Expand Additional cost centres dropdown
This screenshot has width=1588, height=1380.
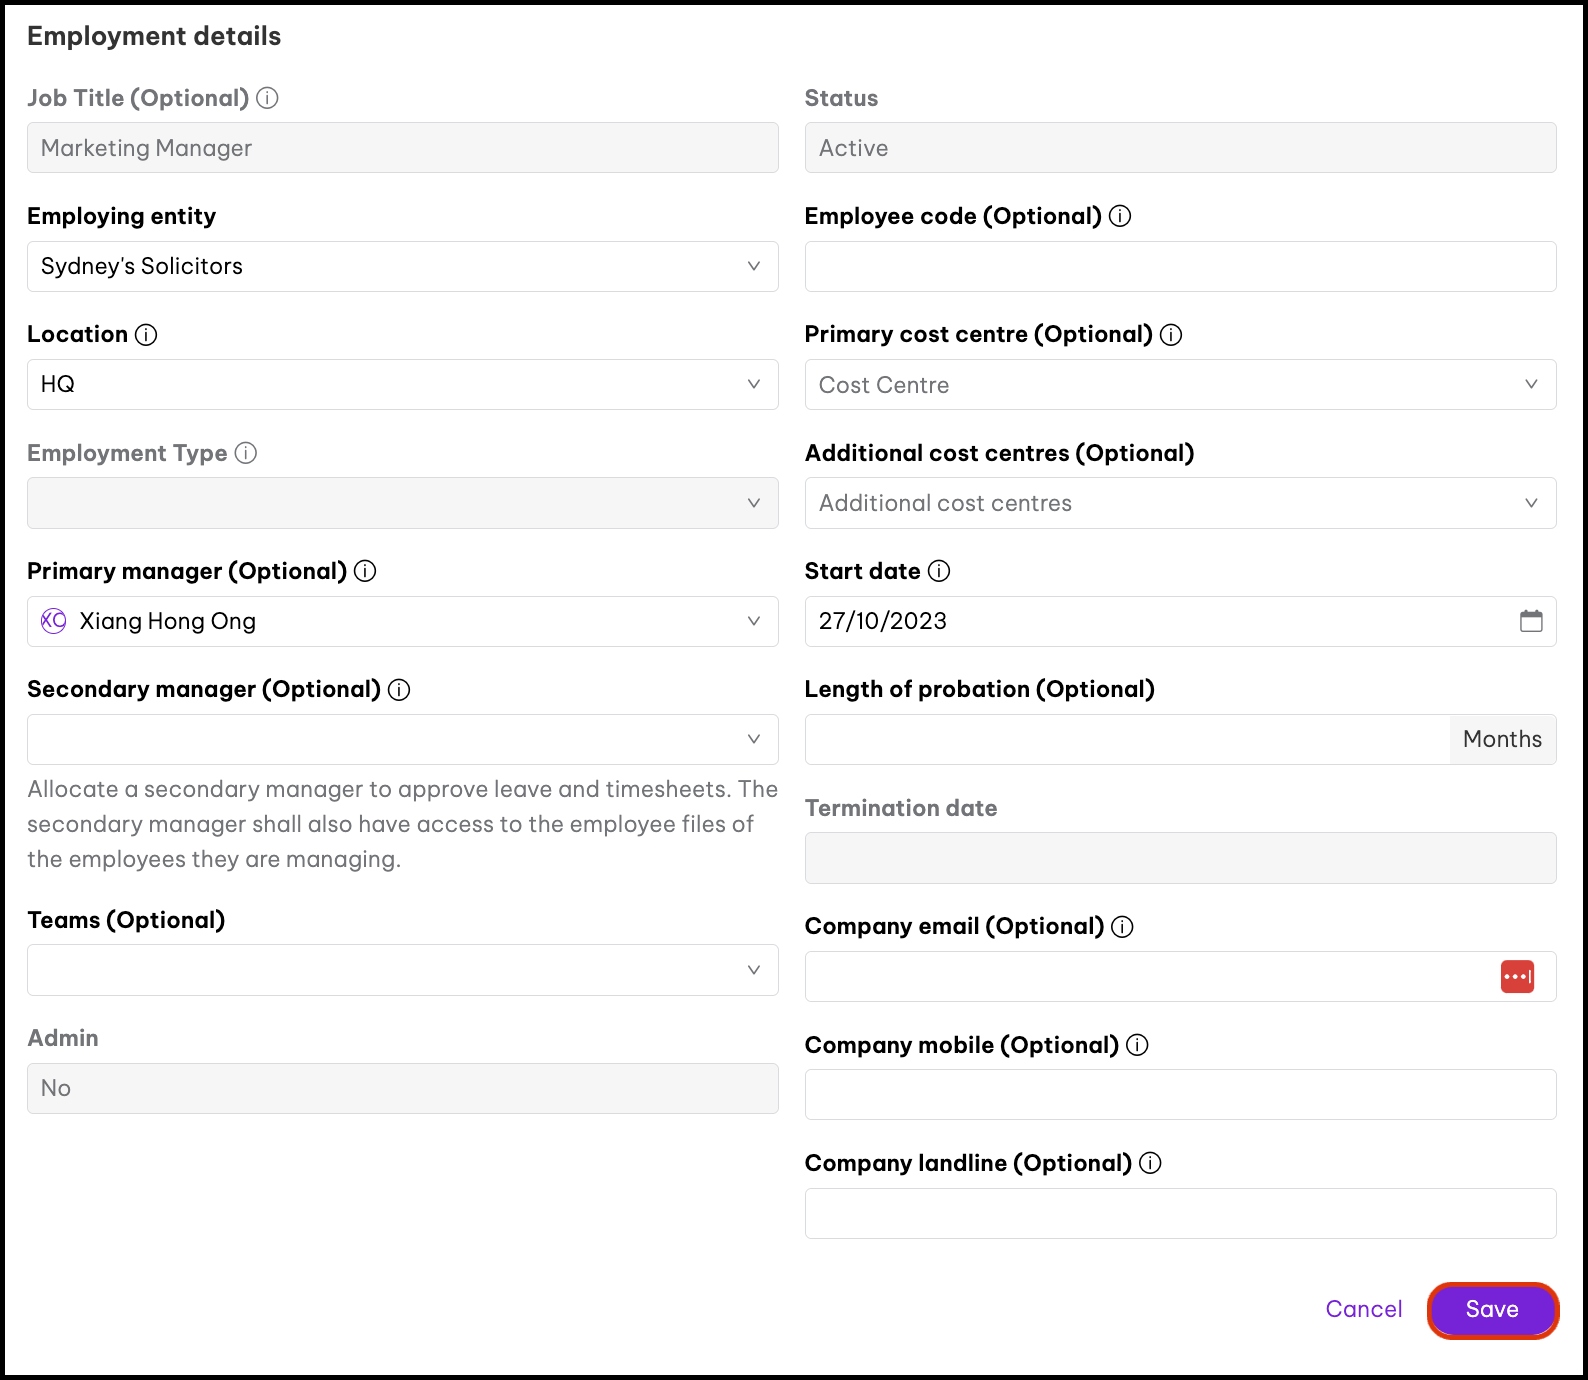coord(1180,503)
